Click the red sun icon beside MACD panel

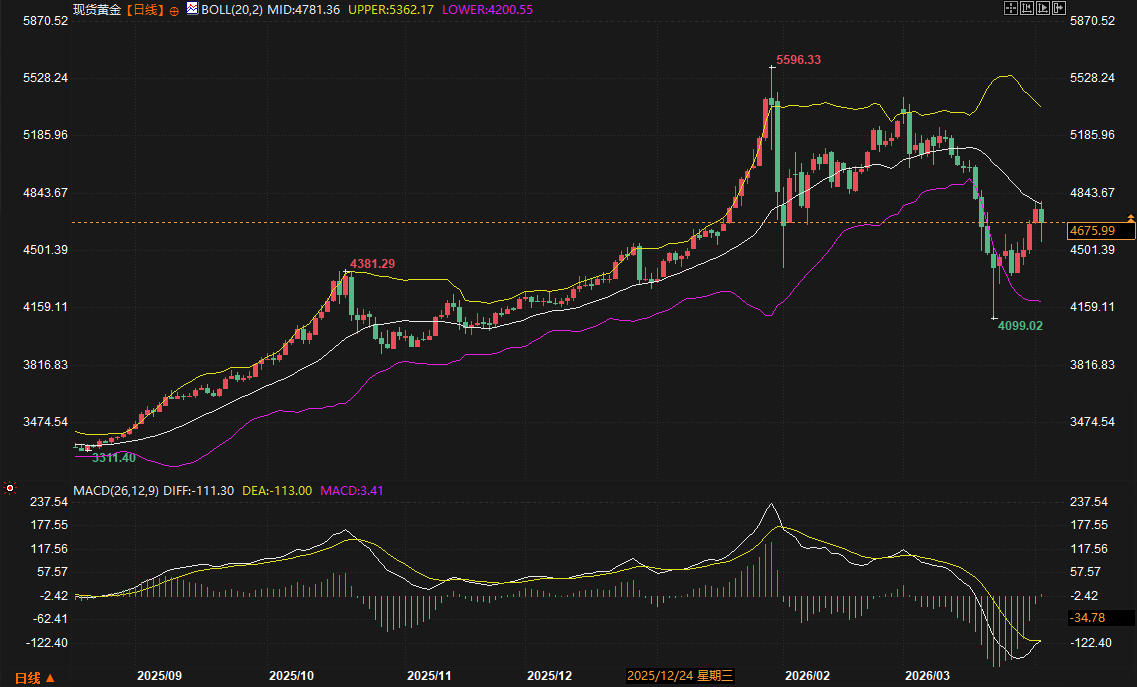tap(9, 488)
